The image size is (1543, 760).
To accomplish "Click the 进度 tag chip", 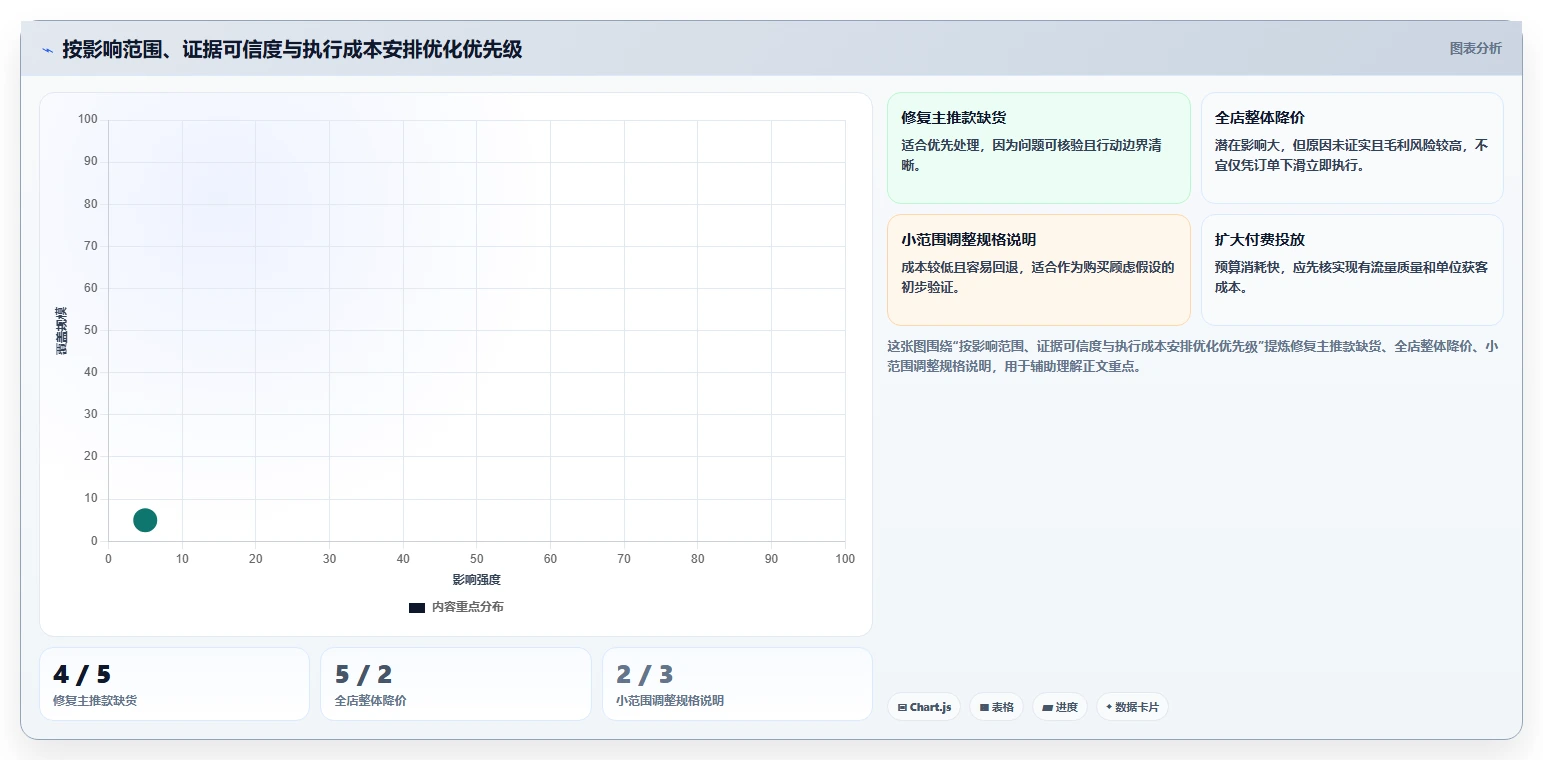I will [x=1060, y=707].
